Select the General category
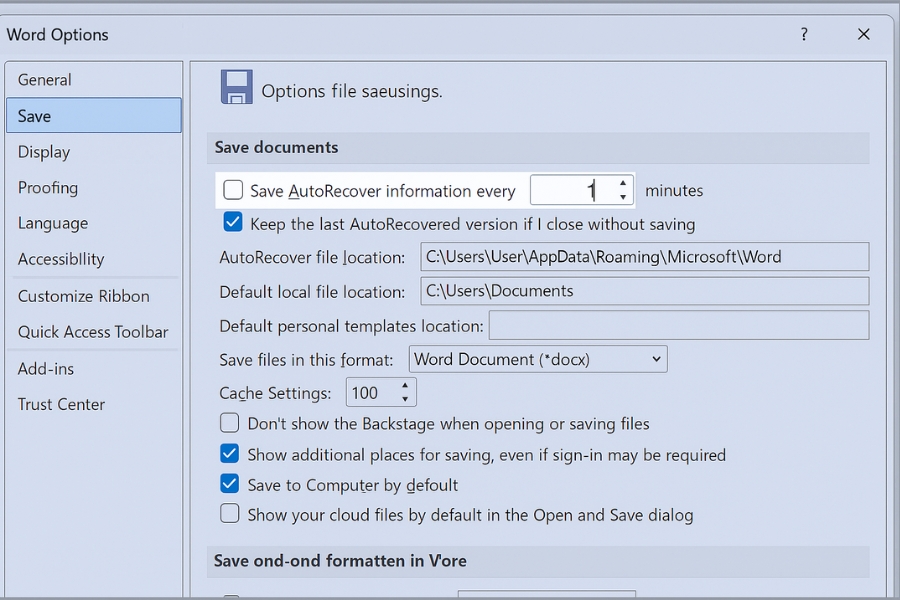The height and width of the screenshot is (600, 900). point(45,80)
